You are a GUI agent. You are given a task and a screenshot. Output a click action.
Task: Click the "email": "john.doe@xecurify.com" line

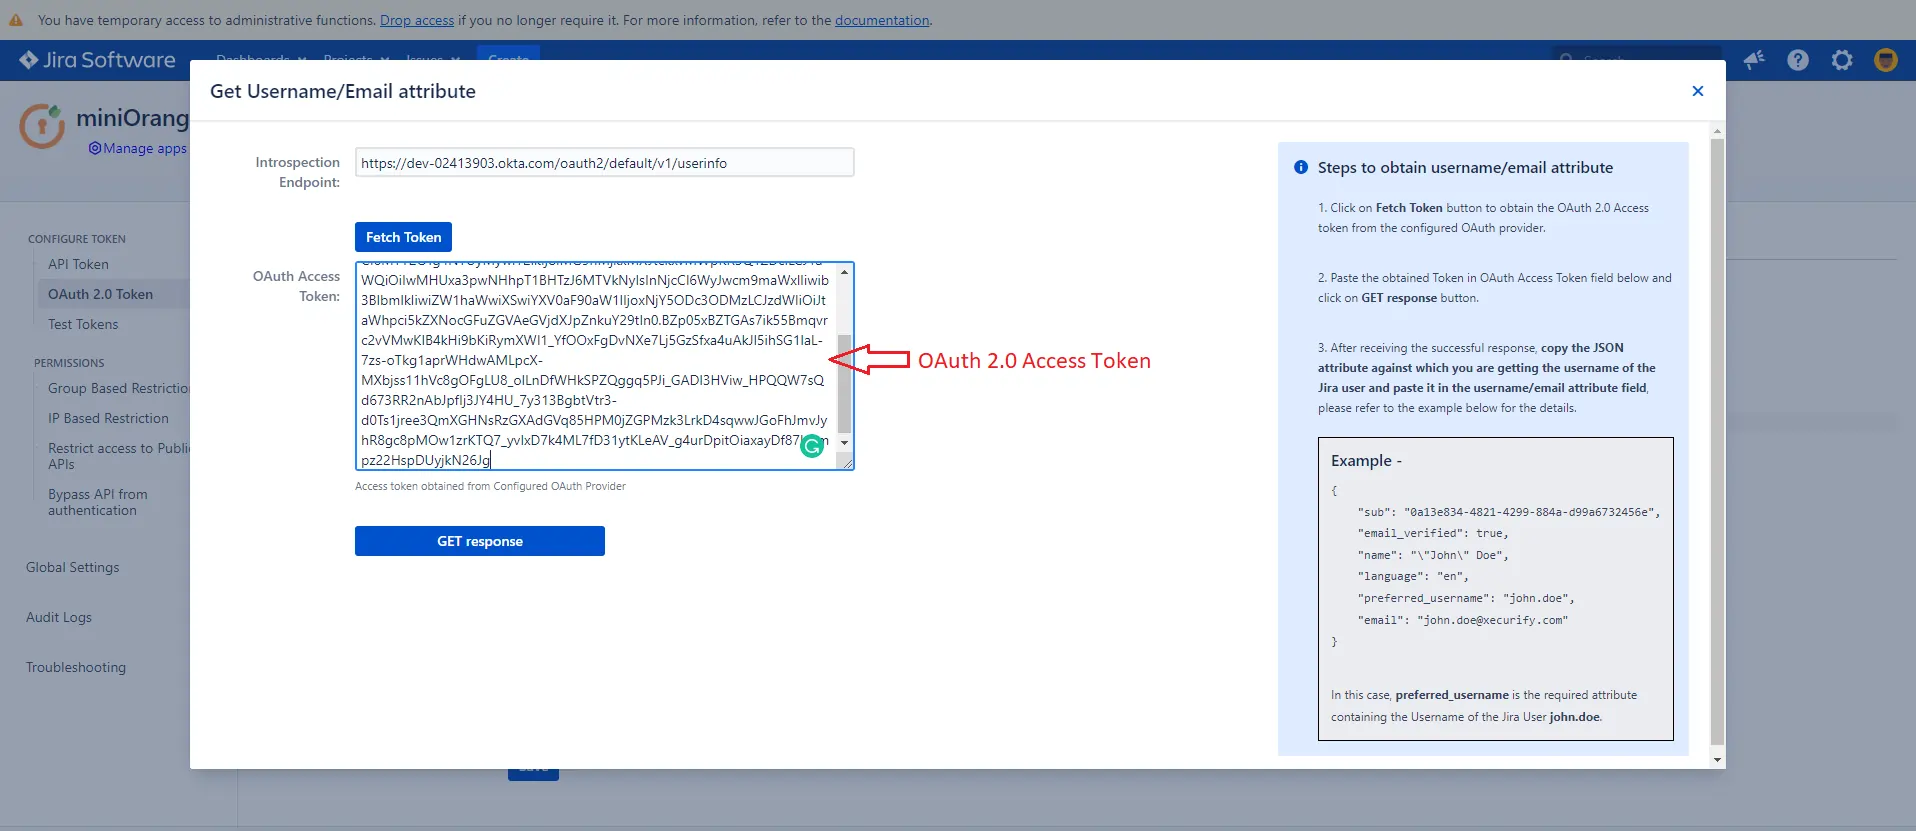[x=1462, y=620]
